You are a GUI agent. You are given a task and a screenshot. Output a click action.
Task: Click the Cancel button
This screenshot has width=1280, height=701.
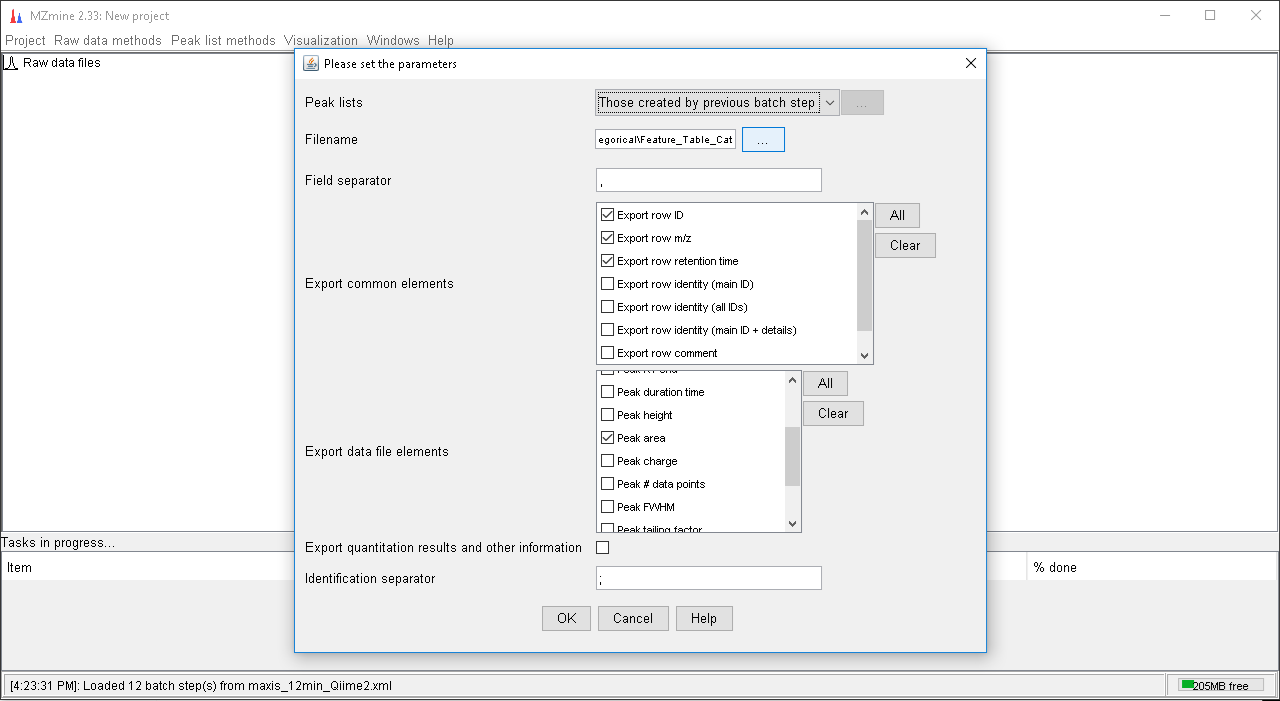(633, 618)
